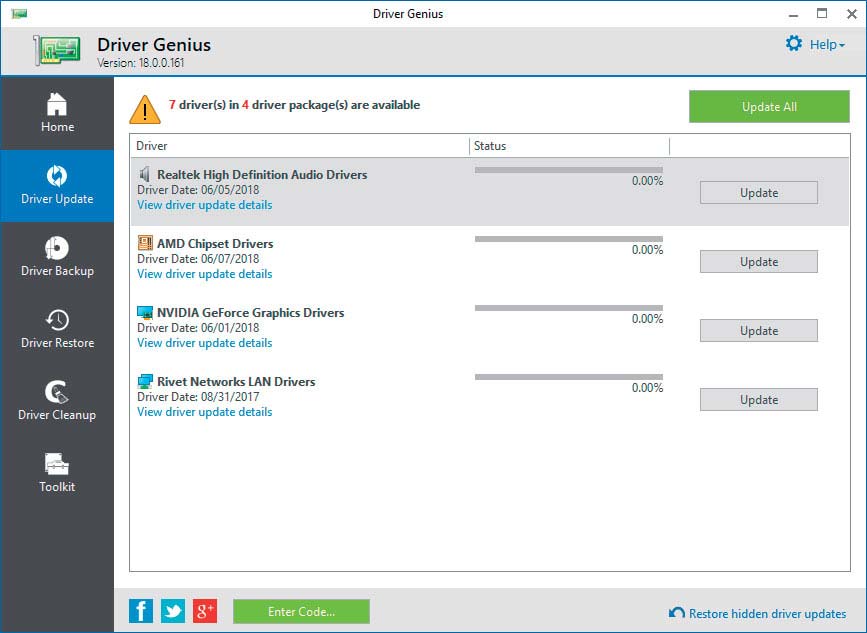Viewport: 867px width, 633px height.
Task: Click Driver Date 06/05/2018 text
Action: coord(198,190)
